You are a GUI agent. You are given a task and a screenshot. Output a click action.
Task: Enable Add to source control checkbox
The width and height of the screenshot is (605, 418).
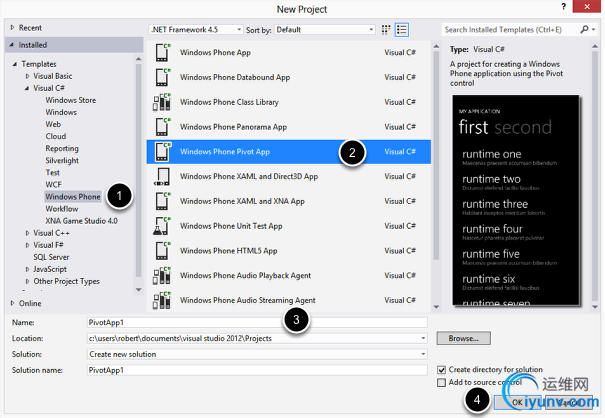(441, 382)
